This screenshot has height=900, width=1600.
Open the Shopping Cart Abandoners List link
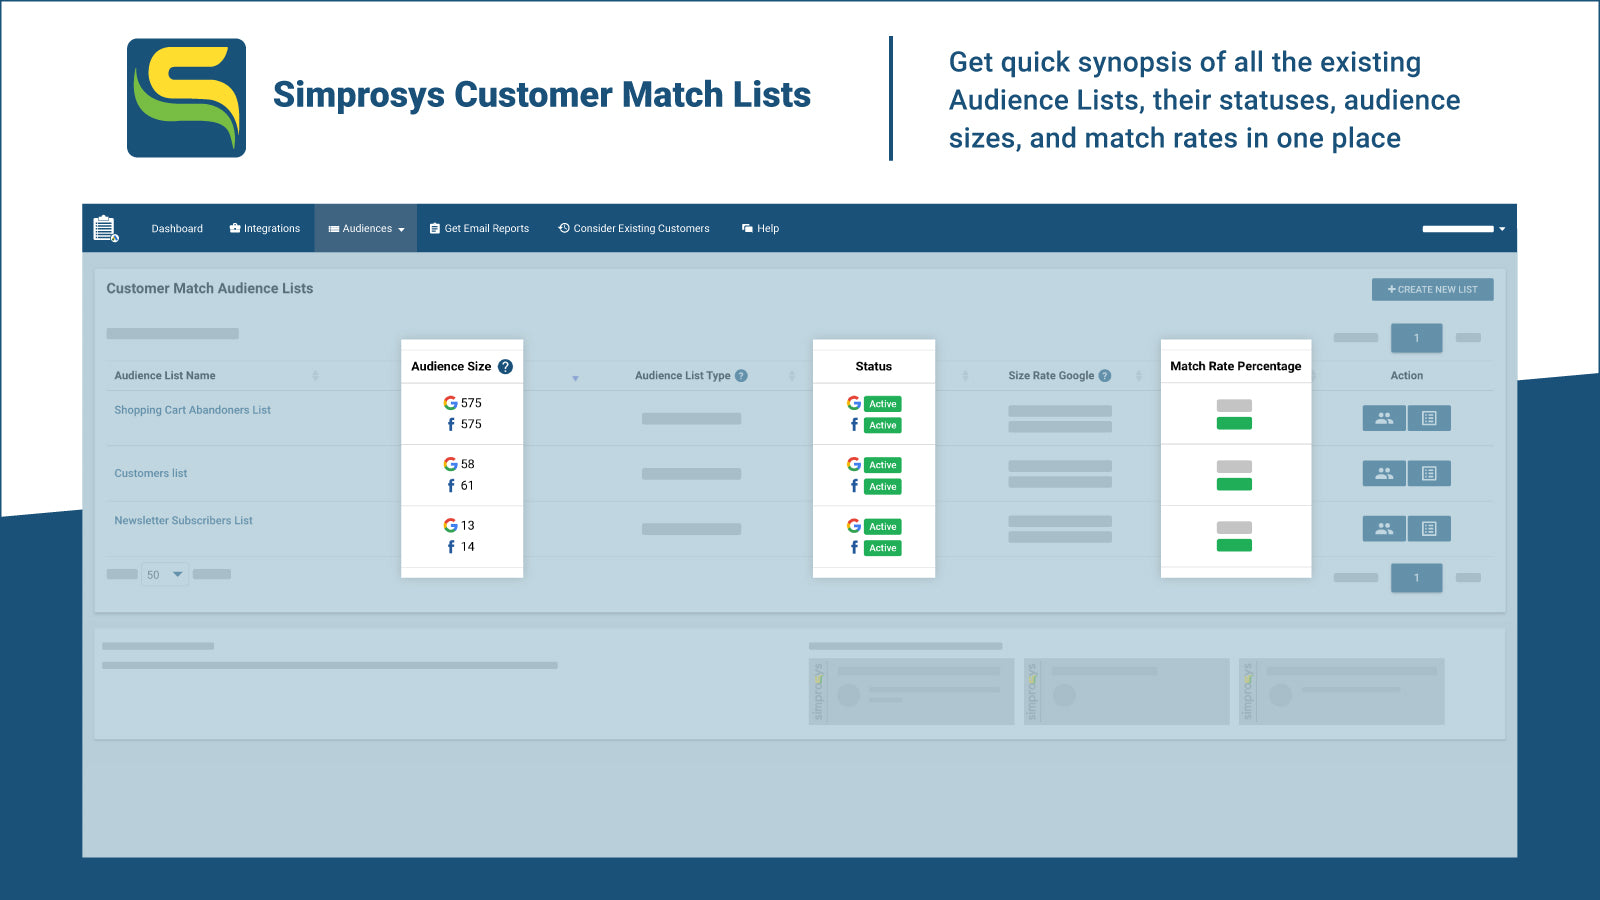click(192, 410)
